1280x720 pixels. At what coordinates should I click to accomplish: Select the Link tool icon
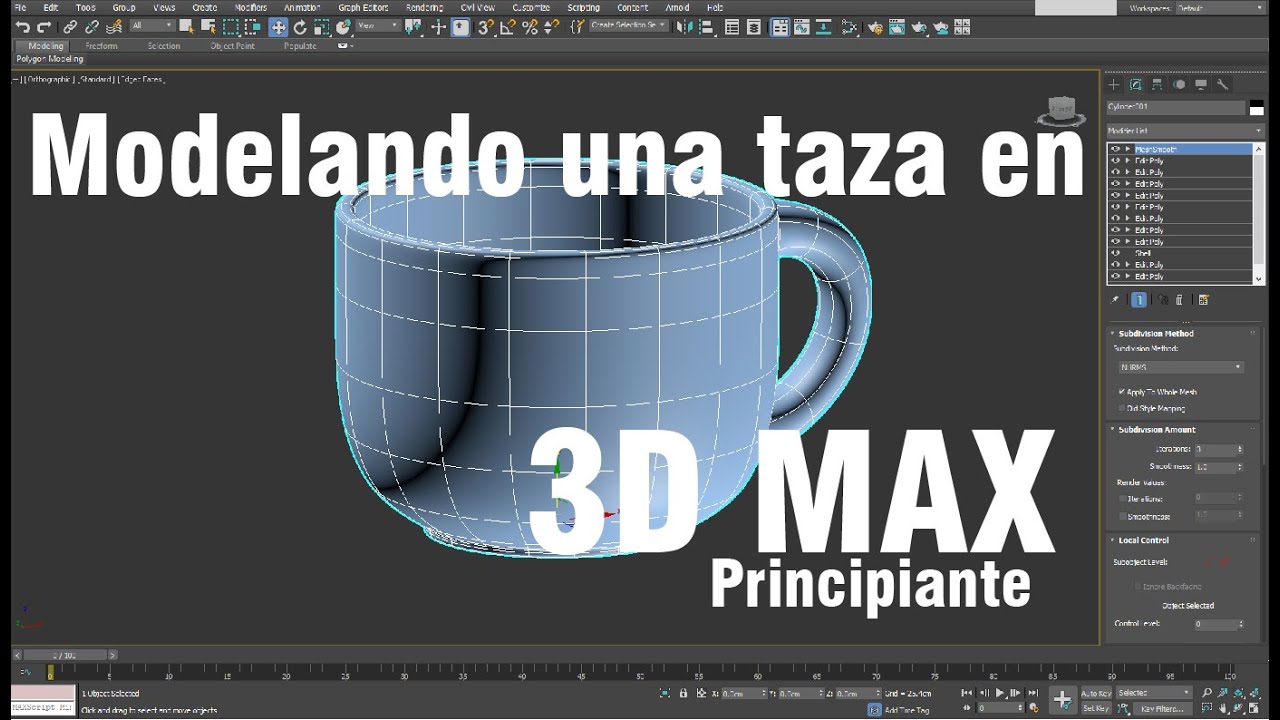[70, 27]
